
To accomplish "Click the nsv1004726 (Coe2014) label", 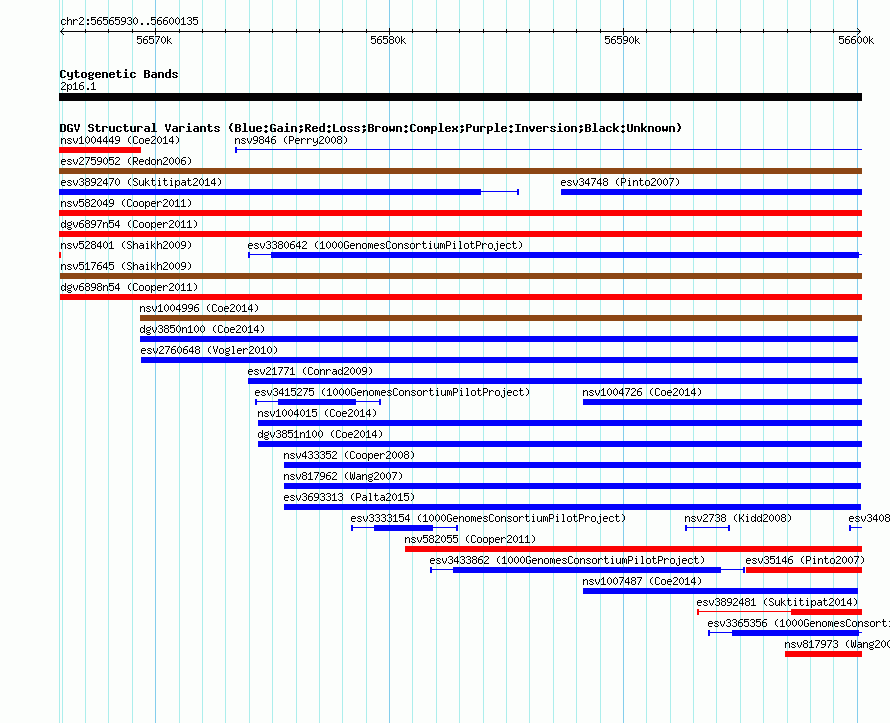I will pyautogui.click(x=642, y=392).
